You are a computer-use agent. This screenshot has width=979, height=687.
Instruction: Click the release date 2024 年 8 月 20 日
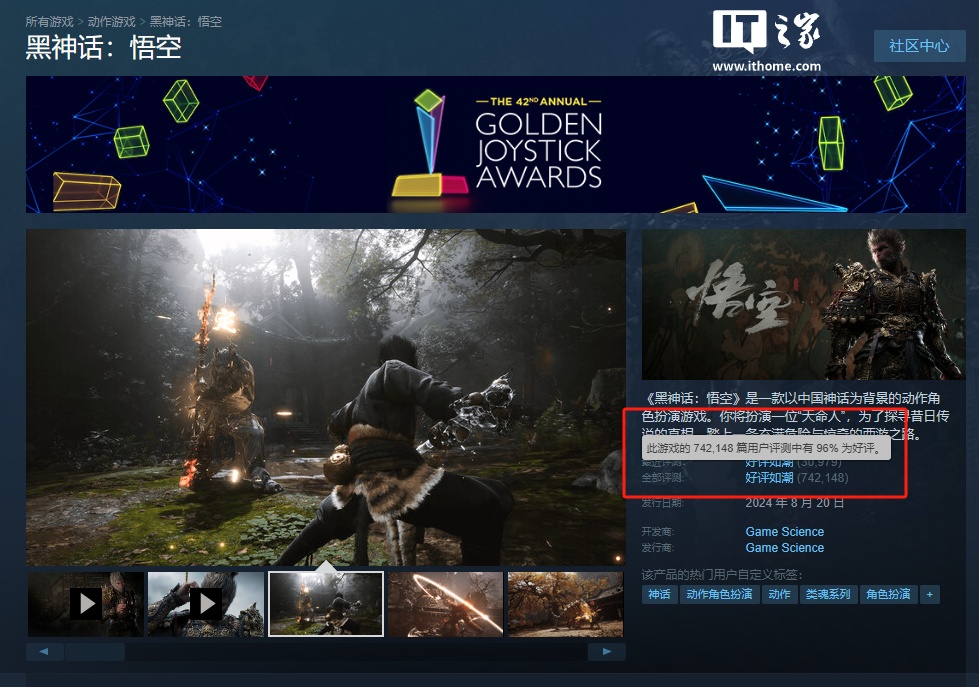pos(795,503)
